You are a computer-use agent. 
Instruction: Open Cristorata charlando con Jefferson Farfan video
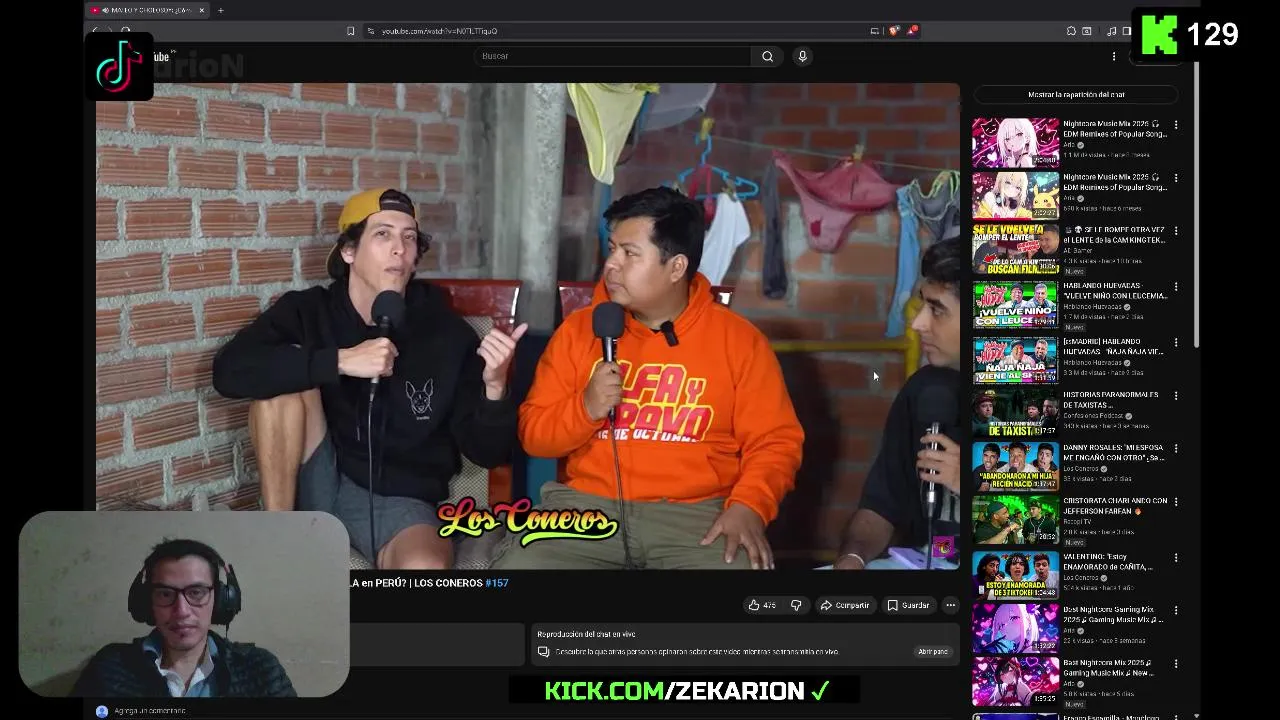point(1015,519)
